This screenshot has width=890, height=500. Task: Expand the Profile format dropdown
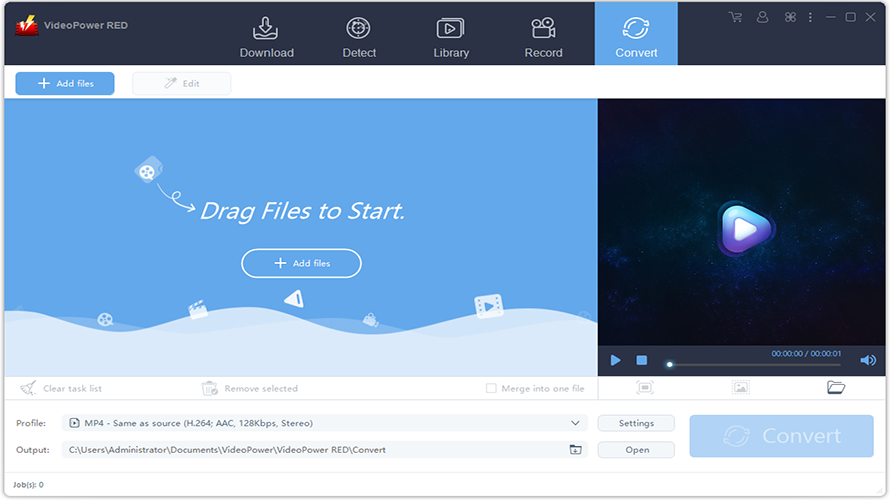(x=575, y=423)
